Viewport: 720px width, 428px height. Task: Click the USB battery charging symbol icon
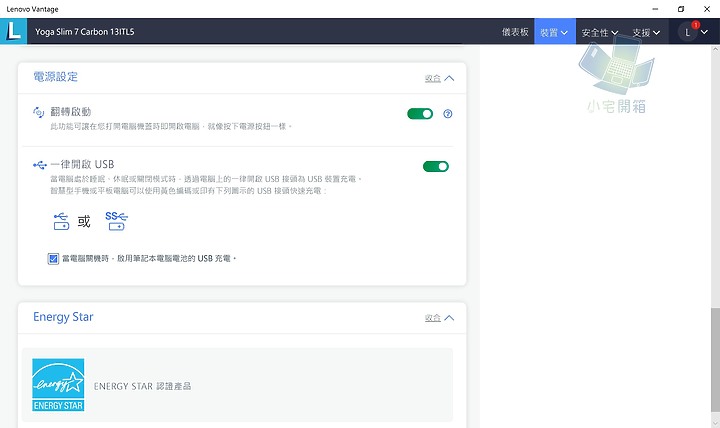[61, 221]
